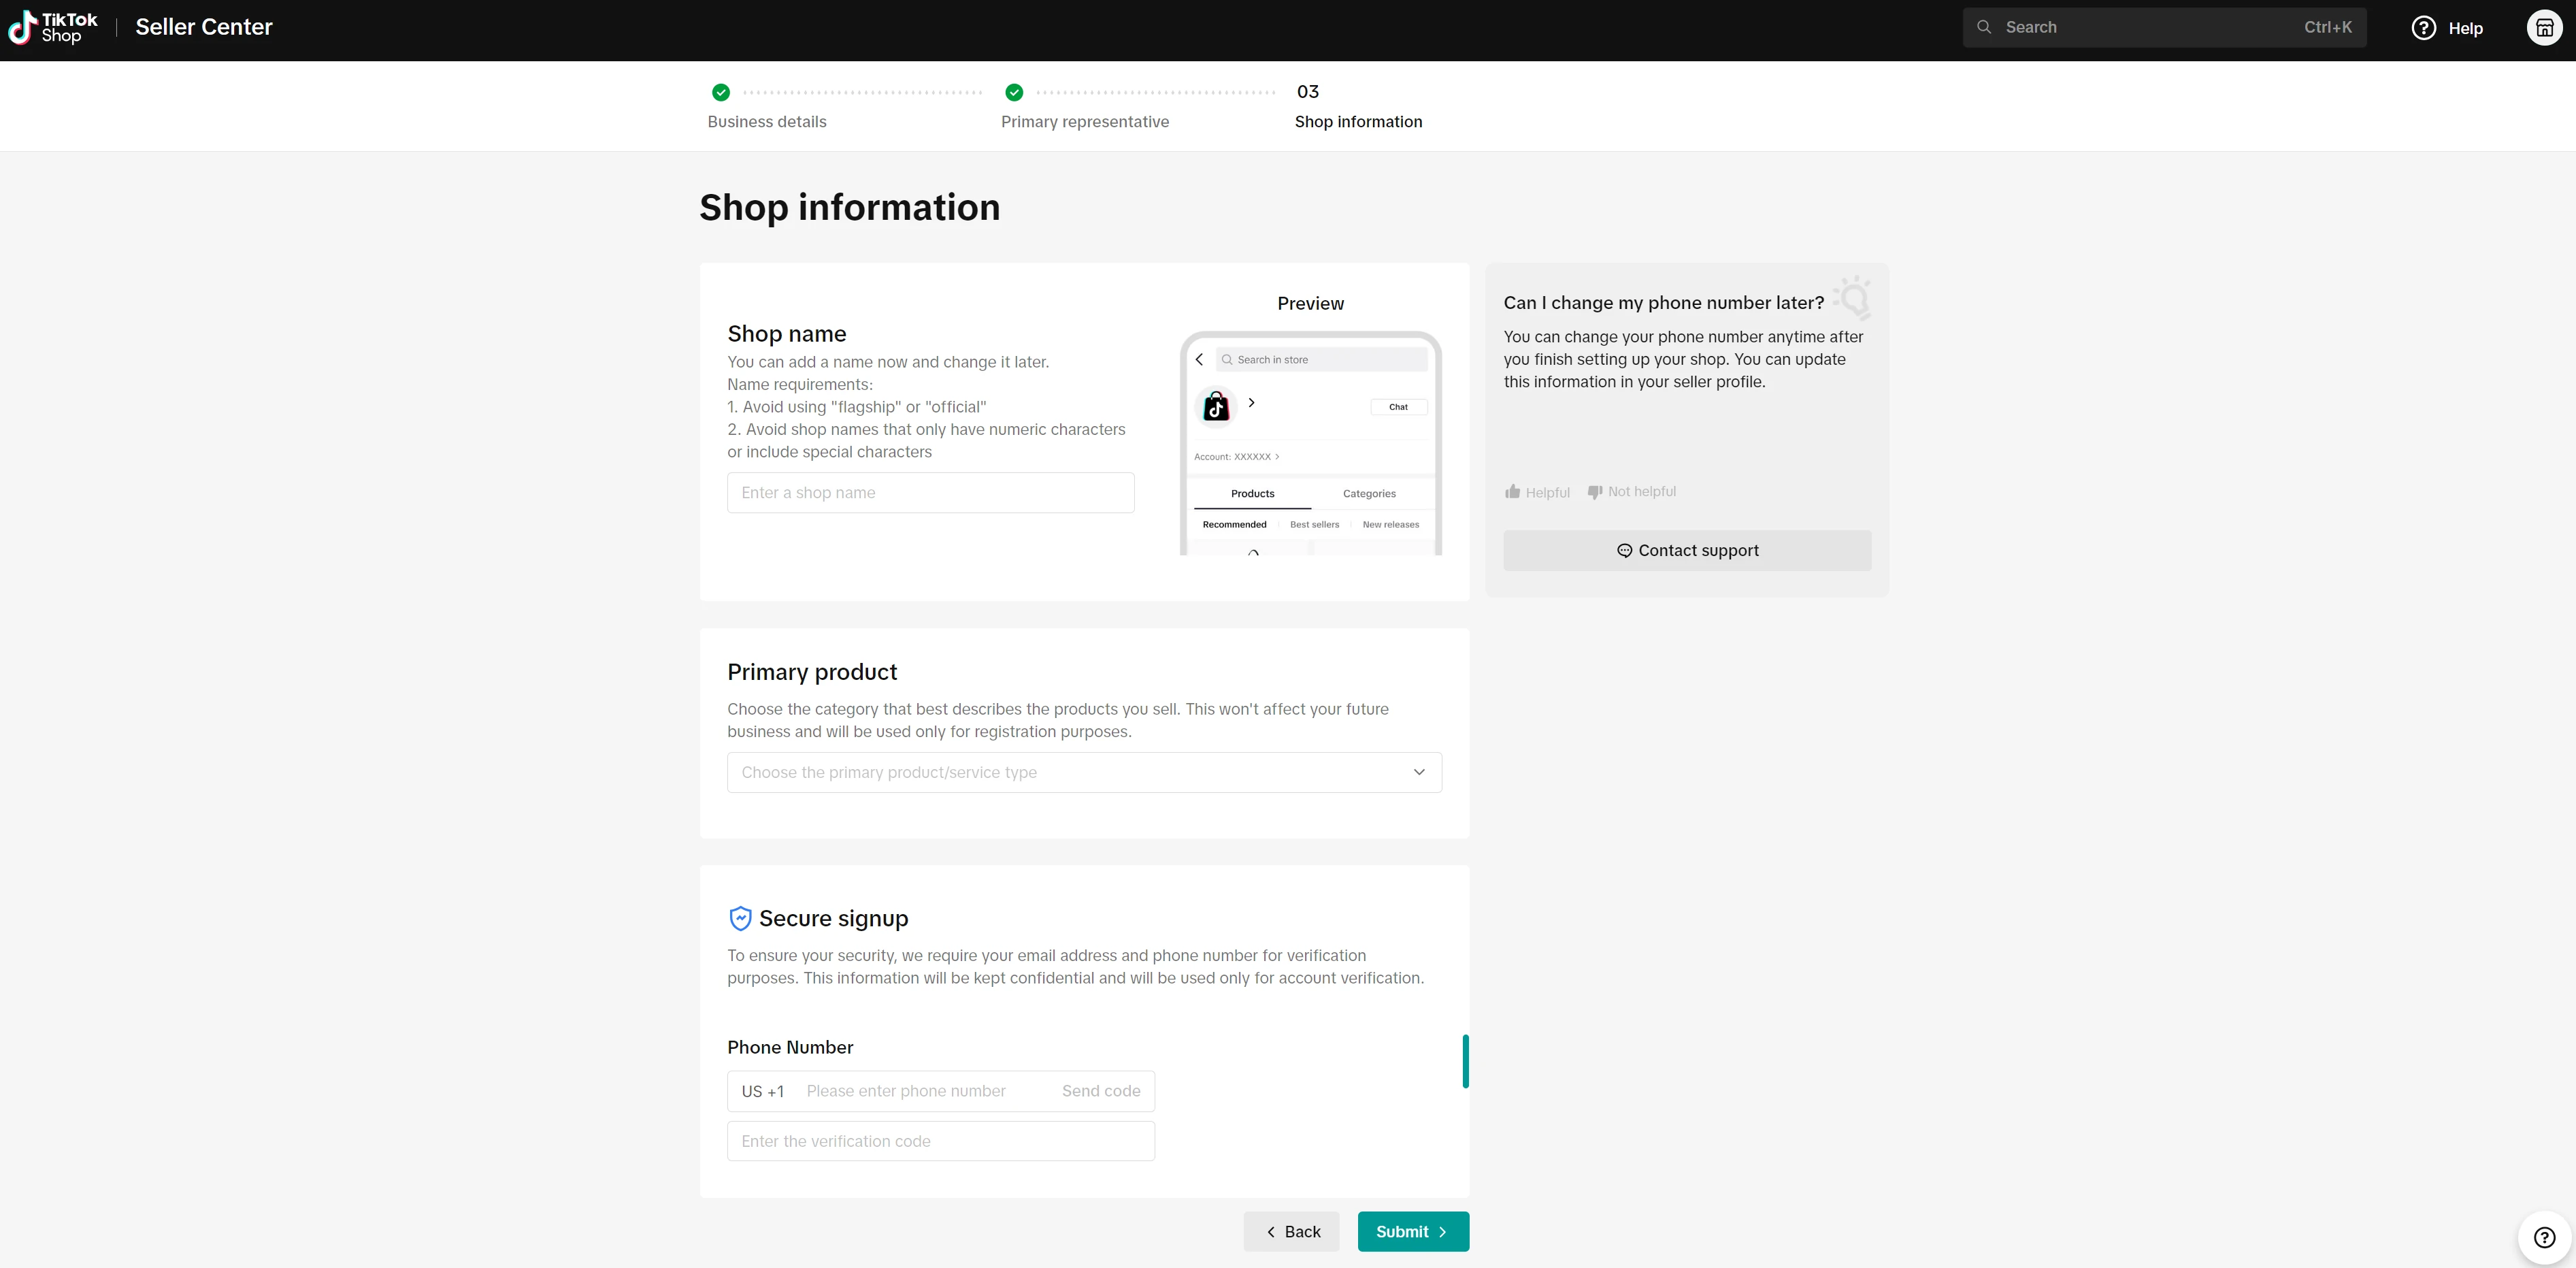Go to the Primary representative step
The height and width of the screenshot is (1268, 2576).
coord(1084,121)
